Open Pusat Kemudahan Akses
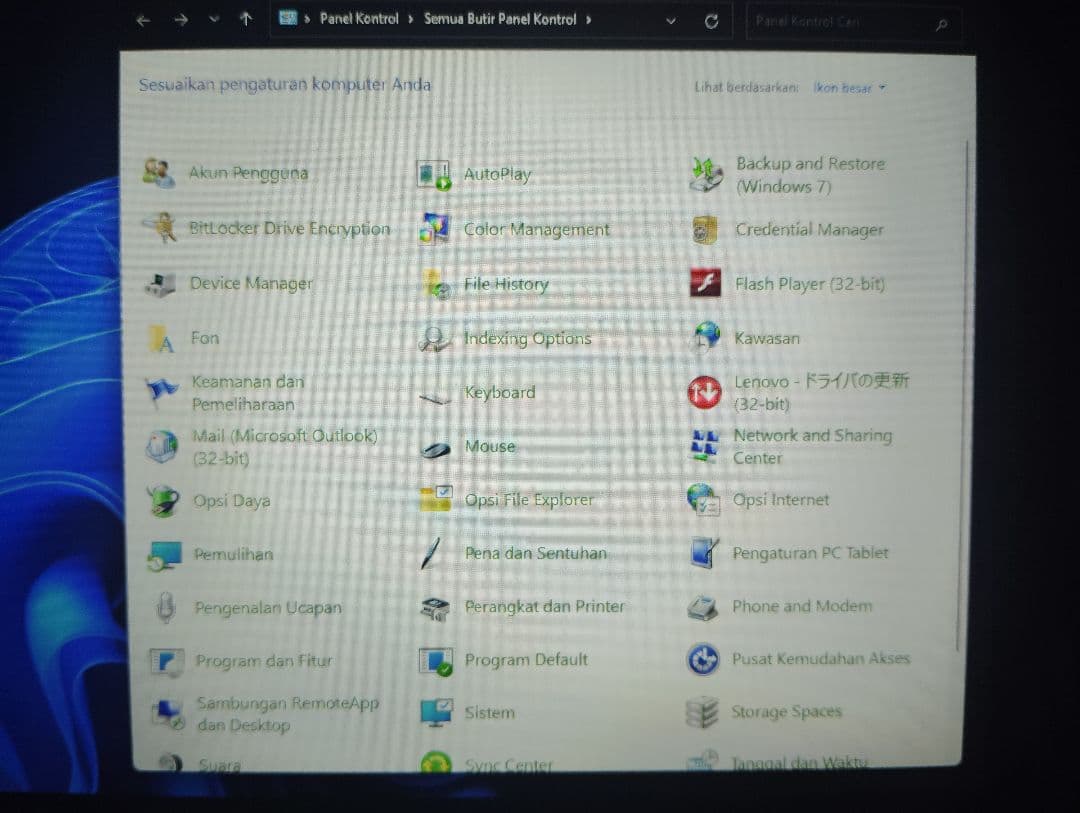 point(820,659)
